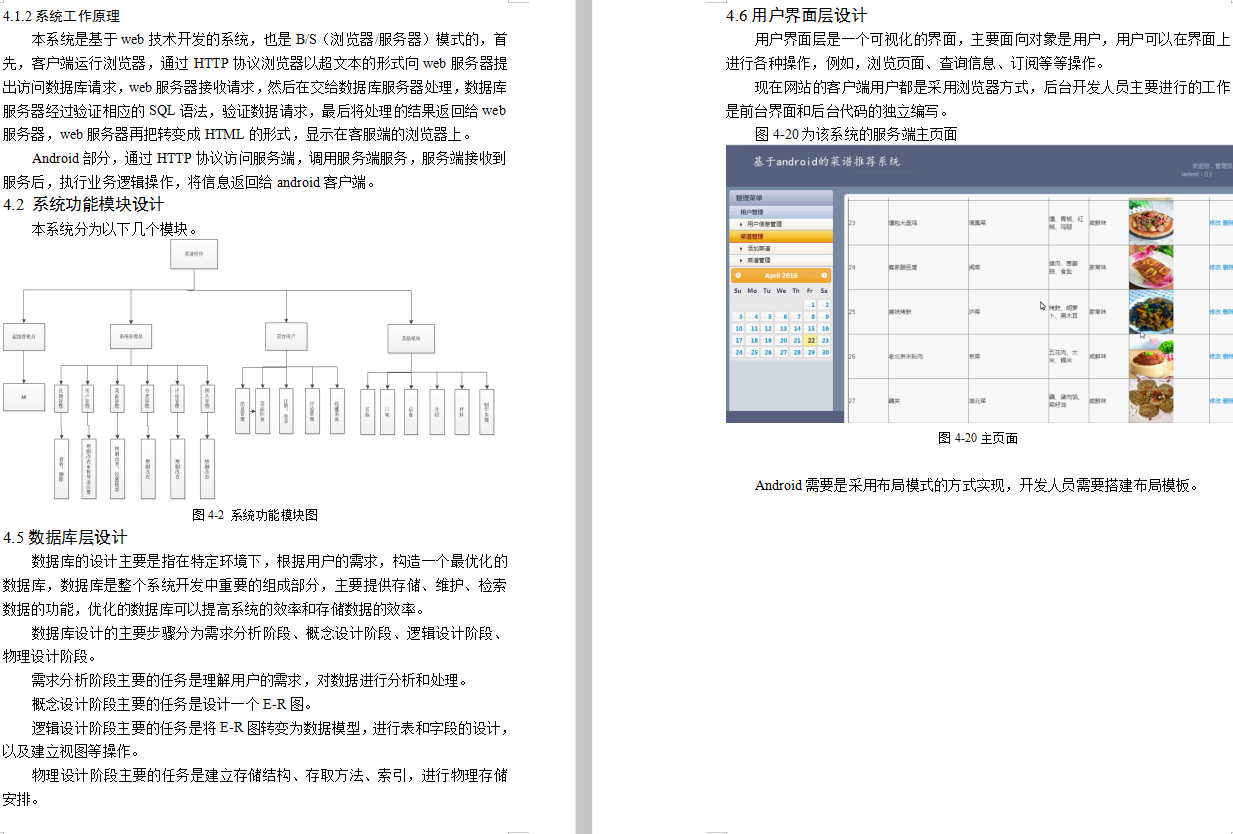Expand the 用户信息管理 arrow in sidebar
This screenshot has width=1233, height=834.
click(x=741, y=225)
